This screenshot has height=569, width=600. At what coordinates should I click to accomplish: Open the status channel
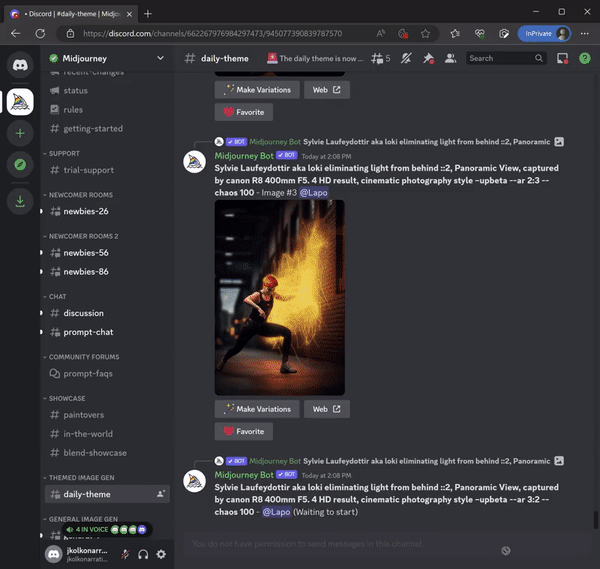click(x=107, y=91)
